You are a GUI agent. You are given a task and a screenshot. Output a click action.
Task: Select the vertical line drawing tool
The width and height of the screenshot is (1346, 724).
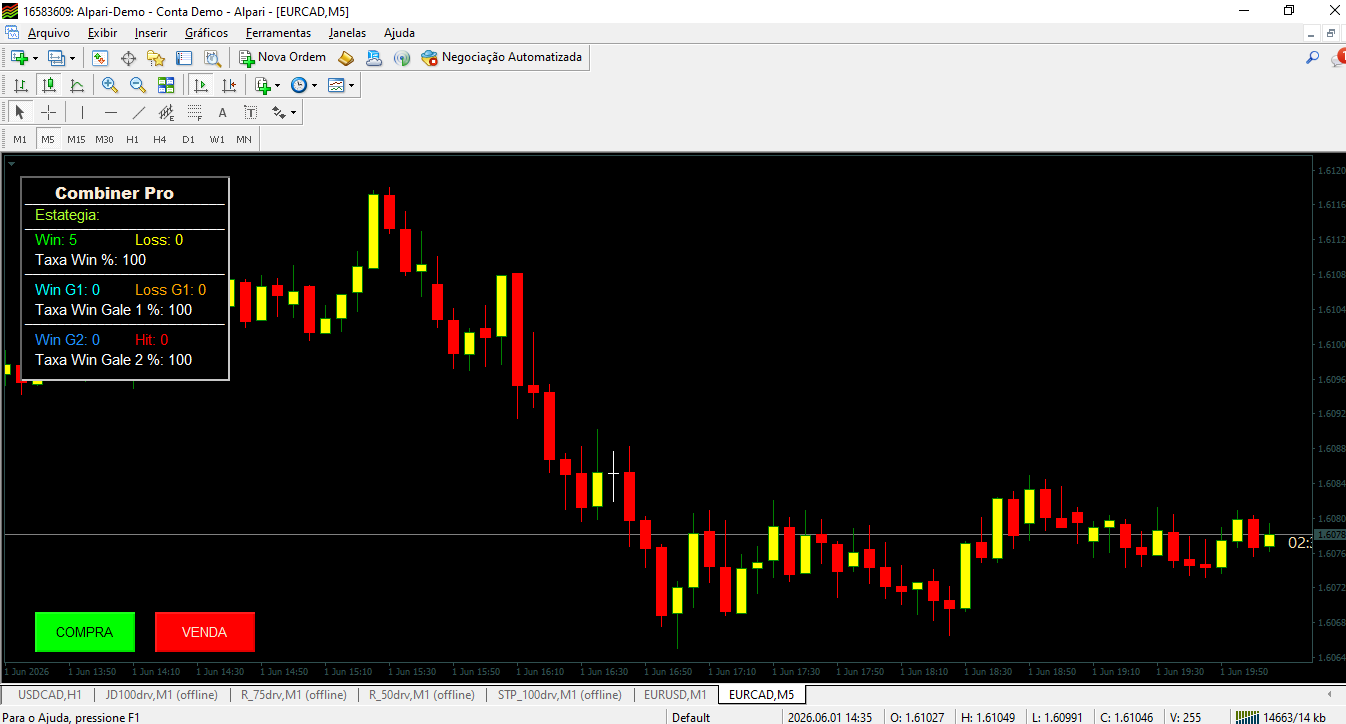tap(82, 112)
